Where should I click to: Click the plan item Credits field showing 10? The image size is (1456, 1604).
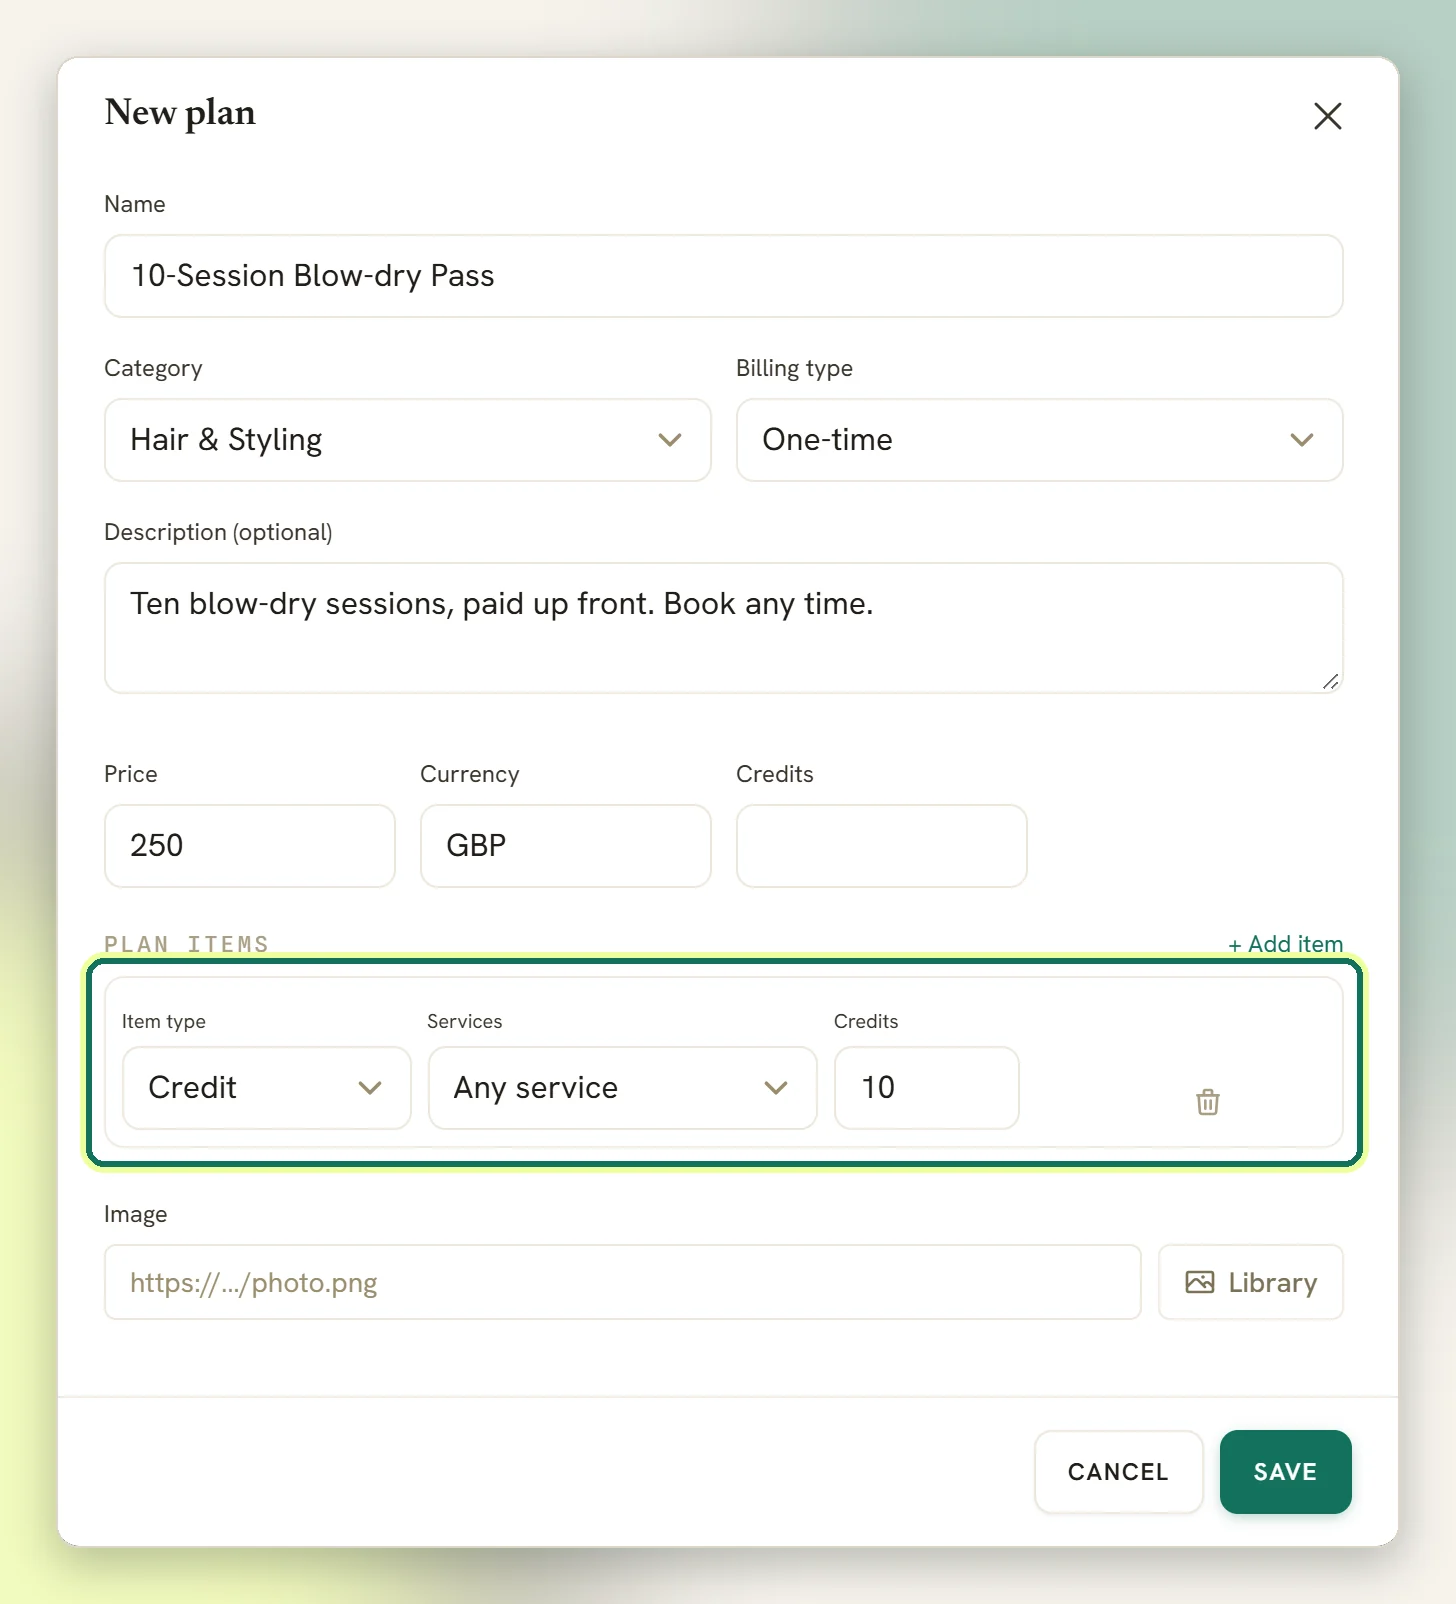926,1088
